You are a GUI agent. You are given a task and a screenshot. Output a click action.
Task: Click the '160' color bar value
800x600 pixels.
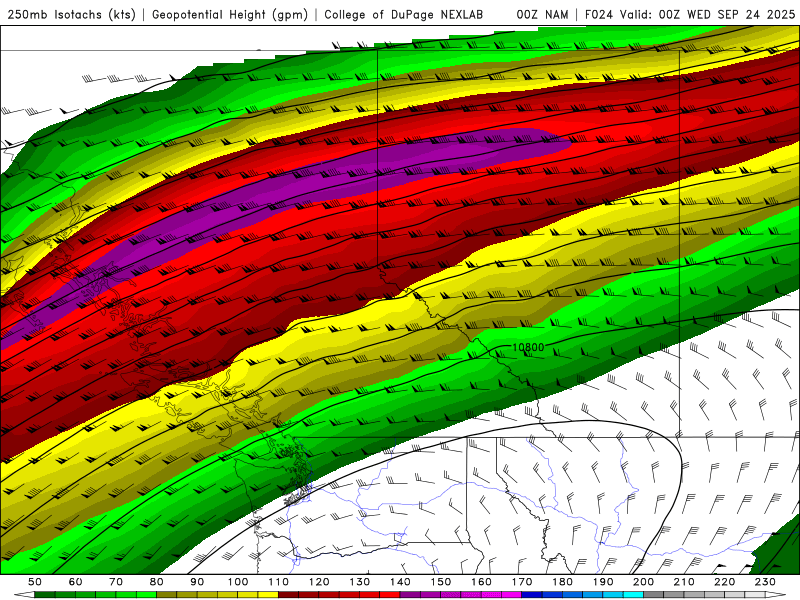coord(481,582)
